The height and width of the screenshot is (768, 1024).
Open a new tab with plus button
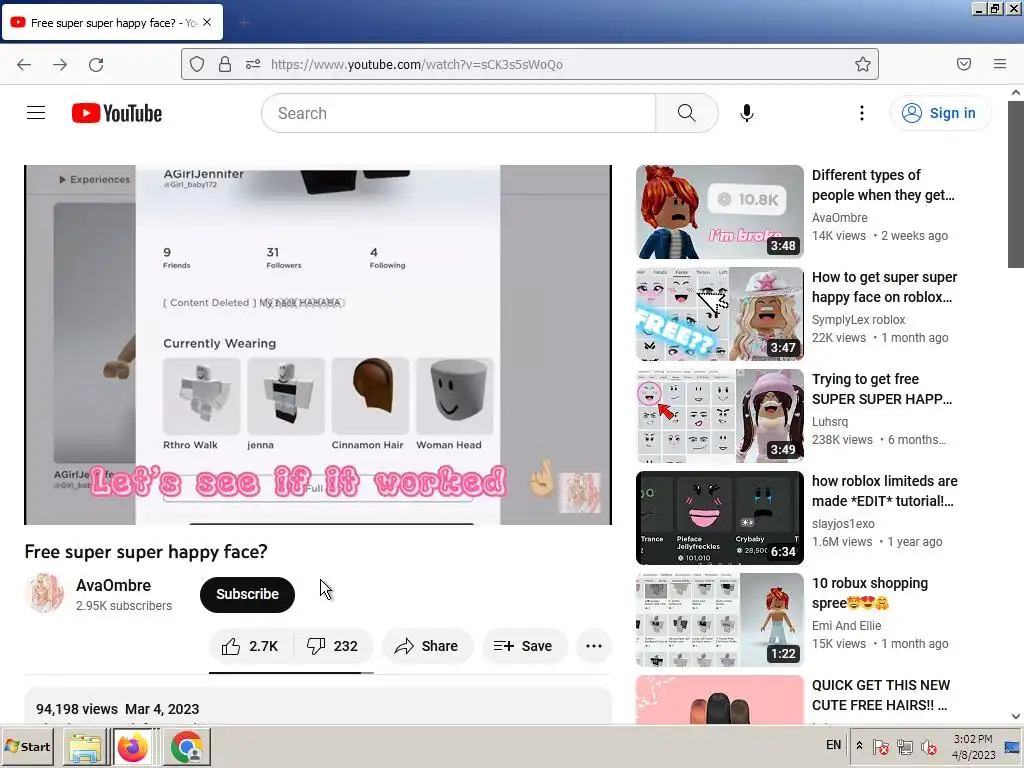(244, 23)
